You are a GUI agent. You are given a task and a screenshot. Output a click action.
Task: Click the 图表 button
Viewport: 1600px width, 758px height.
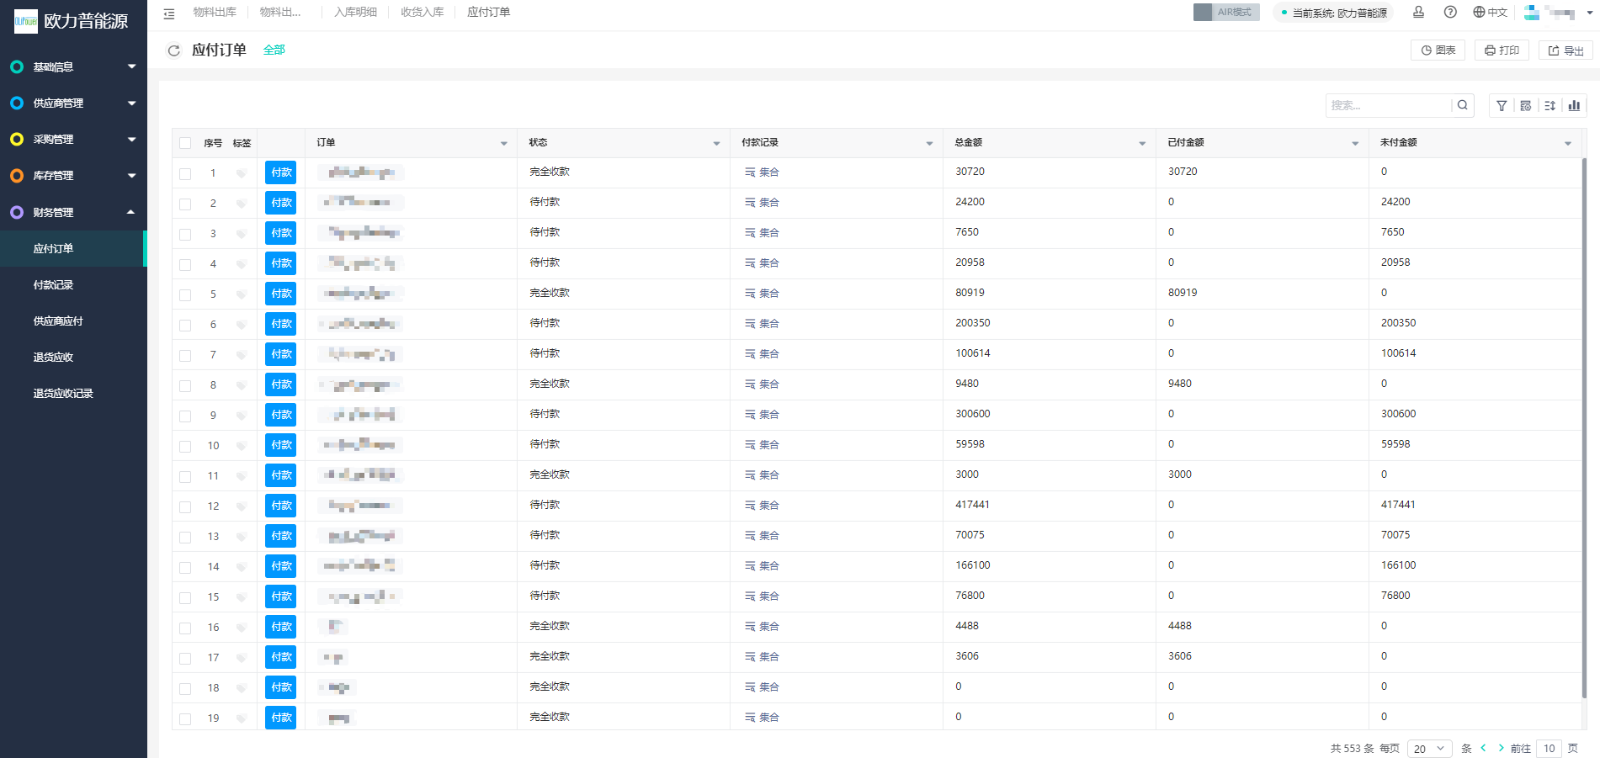(1438, 50)
